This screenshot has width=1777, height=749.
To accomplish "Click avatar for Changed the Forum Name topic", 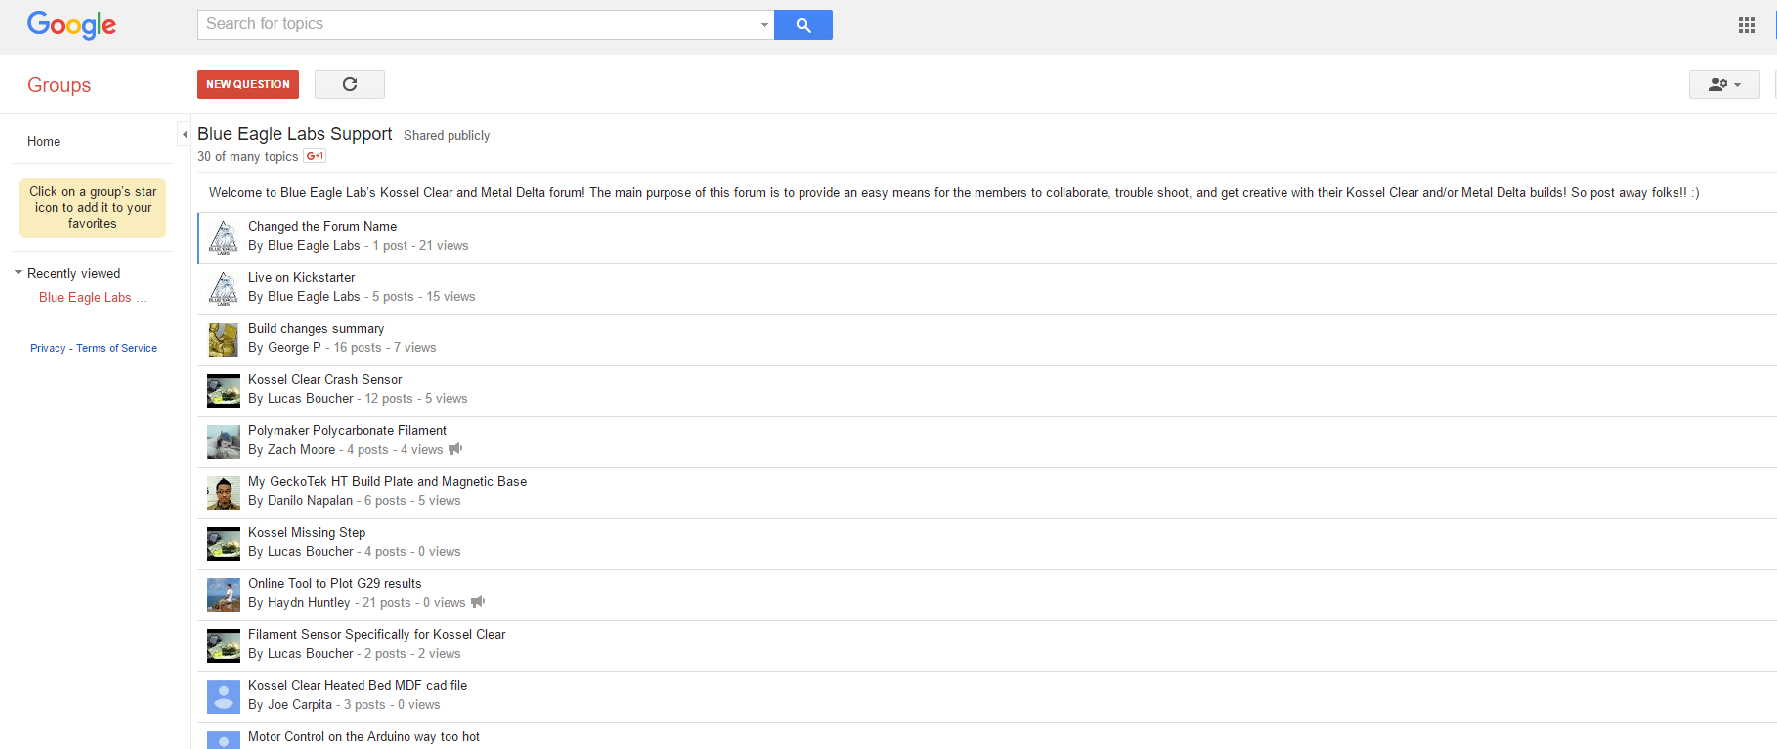I will tap(223, 238).
